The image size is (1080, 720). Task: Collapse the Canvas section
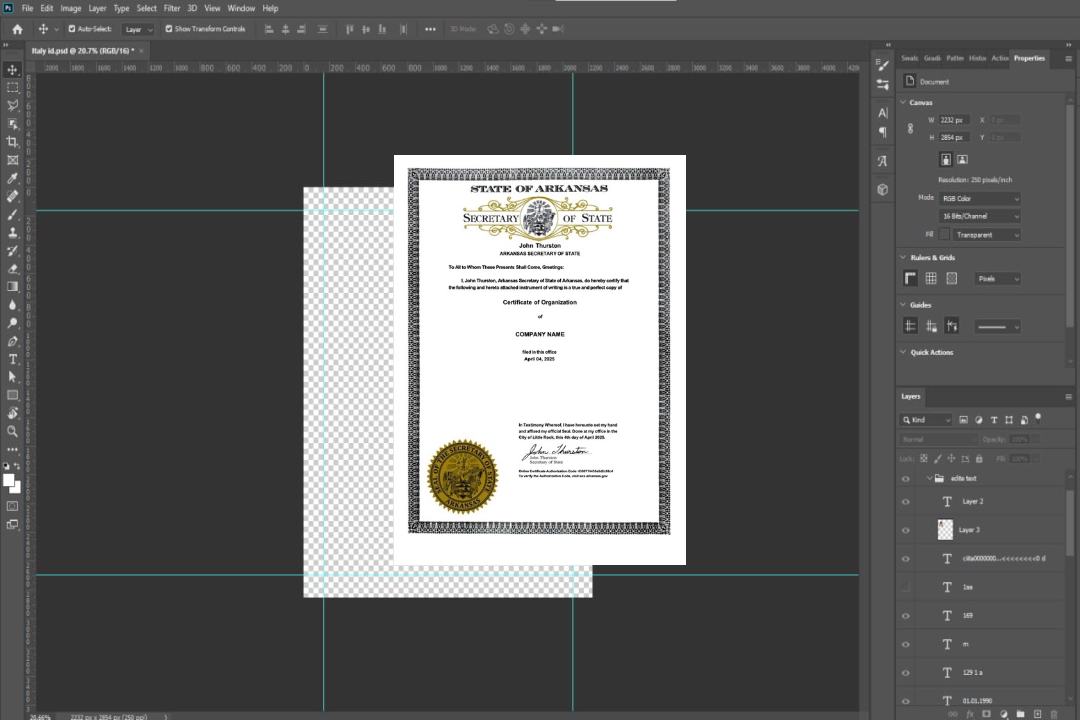click(903, 102)
